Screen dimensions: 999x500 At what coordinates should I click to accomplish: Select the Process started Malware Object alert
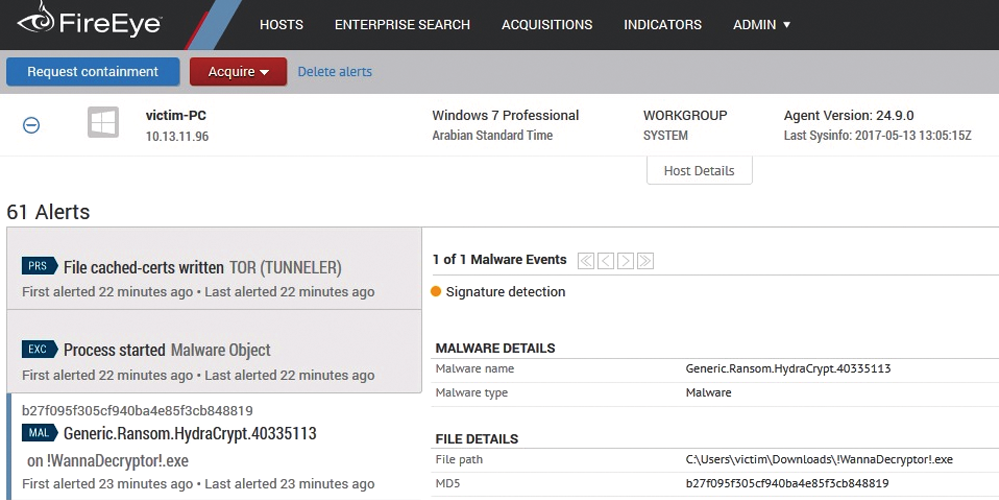tap(214, 352)
